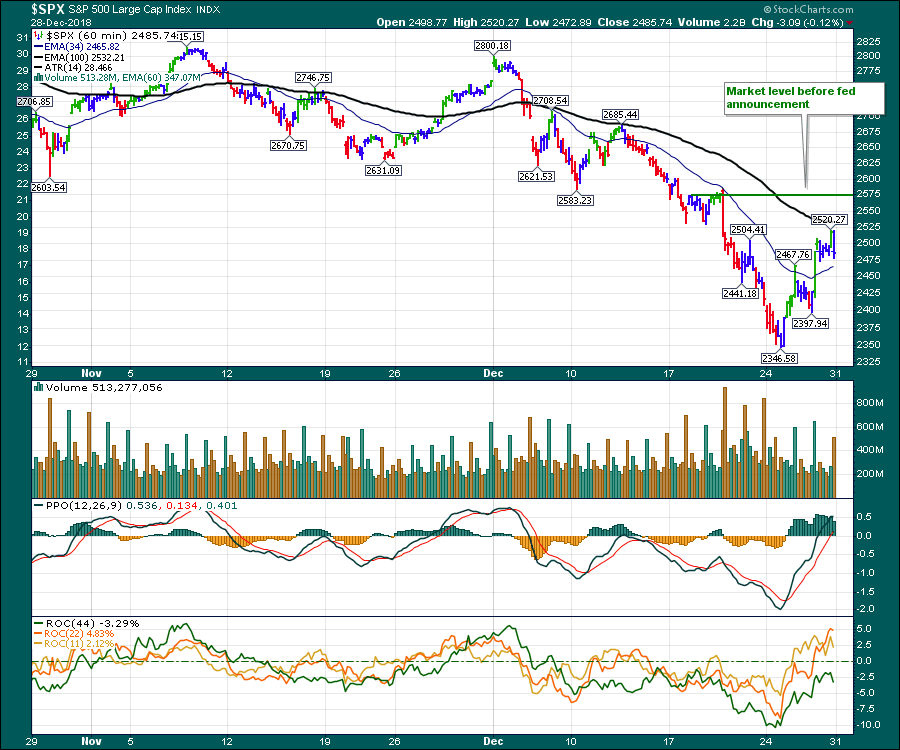This screenshot has width=900, height=750.
Task: Click the $SPX ticker symbol title
Action: (26, 9)
